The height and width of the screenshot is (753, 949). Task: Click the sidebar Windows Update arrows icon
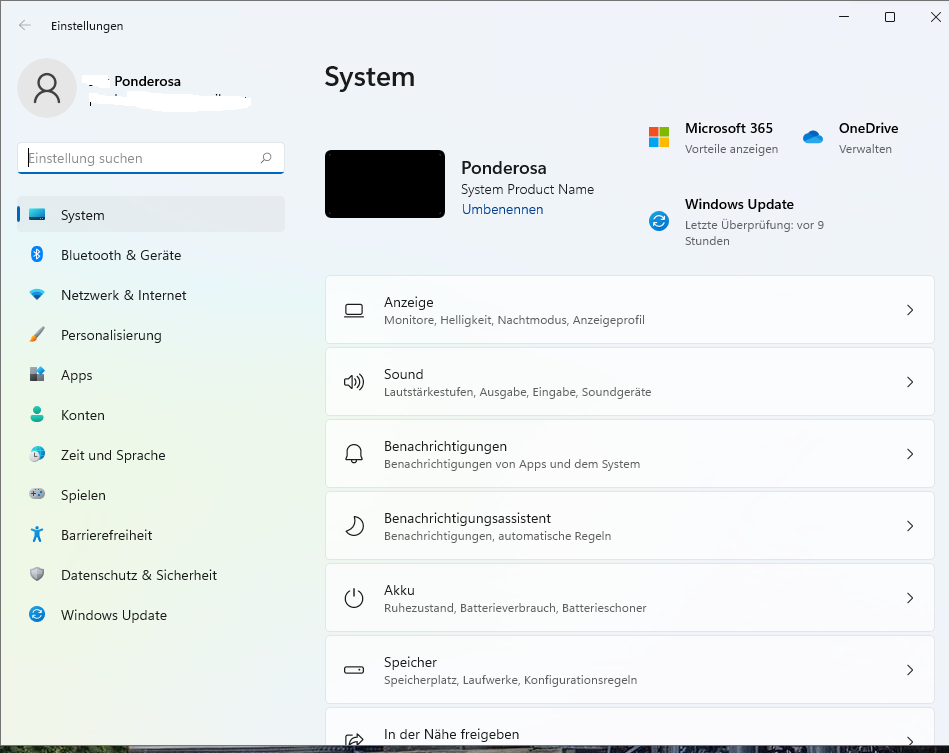point(37,614)
